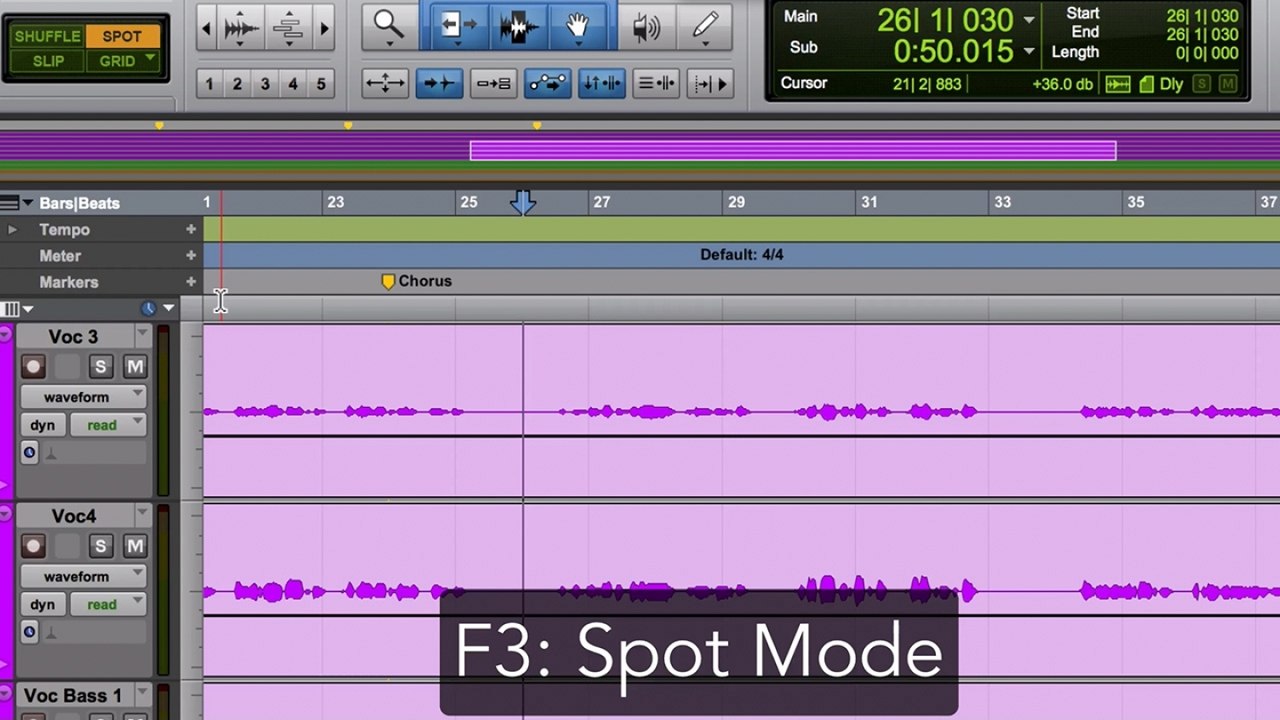
Task: Click the Main counter value 26|1|030
Action: coord(945,20)
